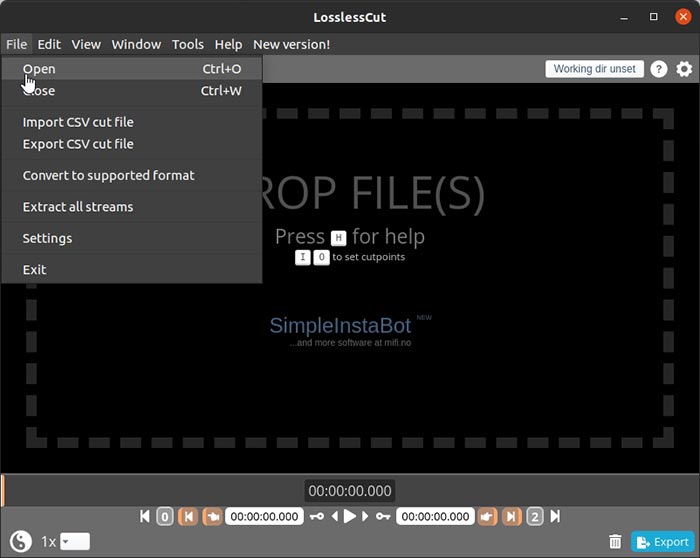Choose Close from File menu
This screenshot has height=558, width=700.
coord(132,91)
